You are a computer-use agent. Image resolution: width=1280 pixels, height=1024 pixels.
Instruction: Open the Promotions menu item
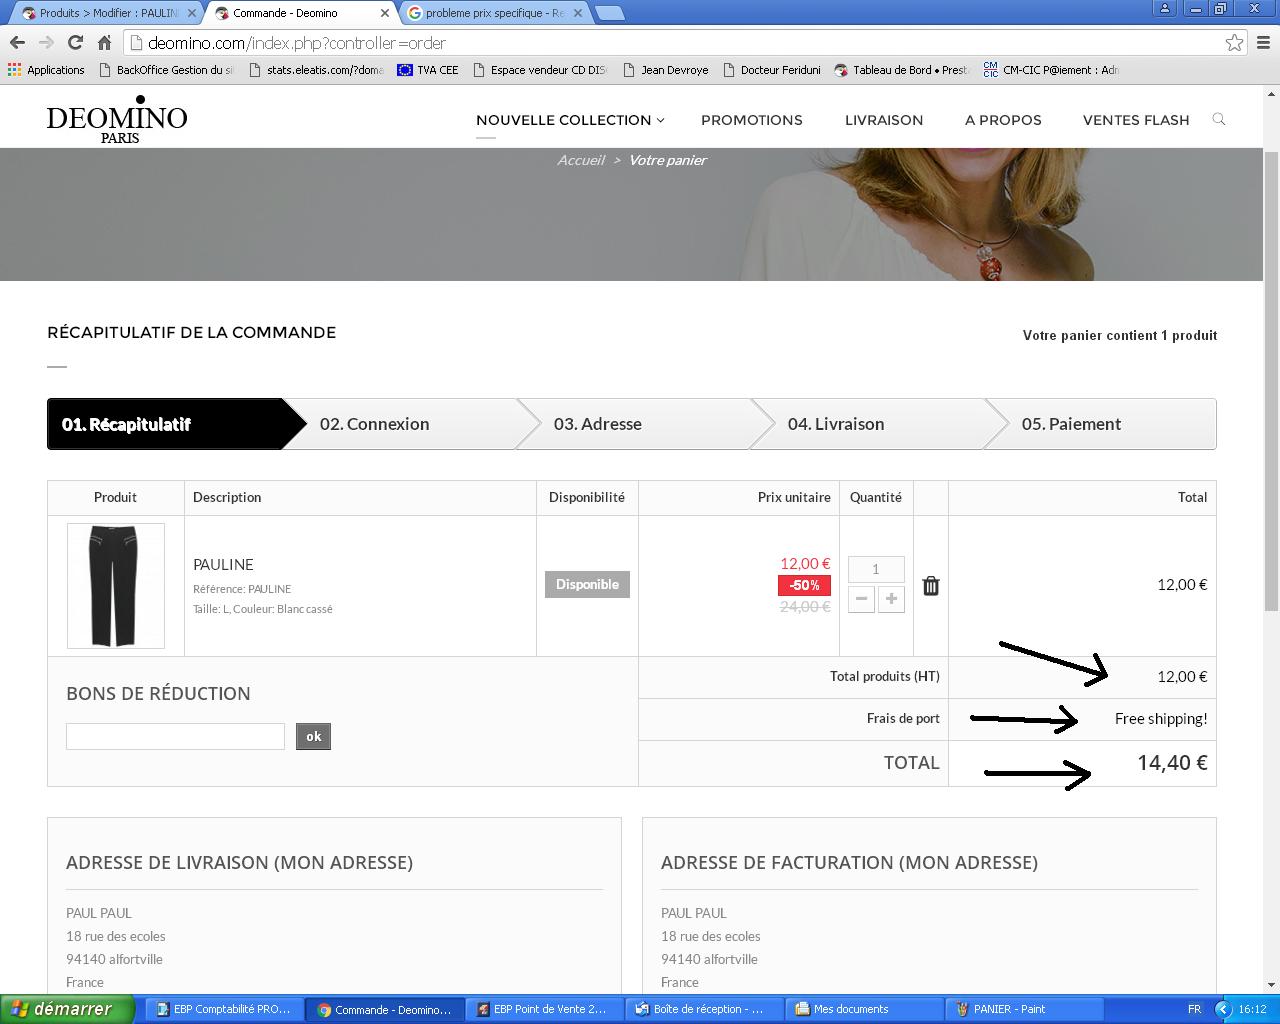[x=752, y=120]
